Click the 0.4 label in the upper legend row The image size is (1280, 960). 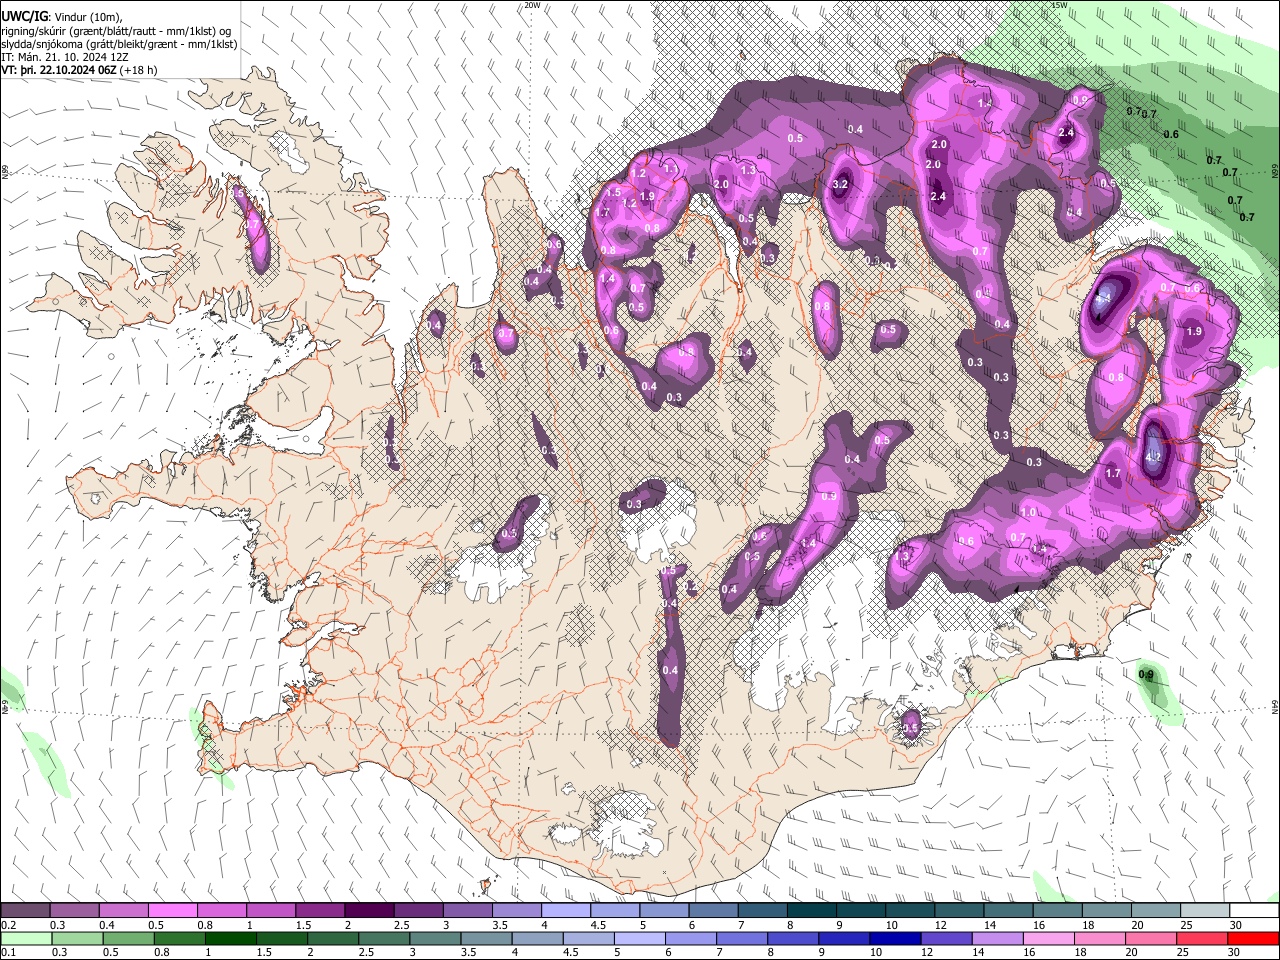(x=107, y=925)
